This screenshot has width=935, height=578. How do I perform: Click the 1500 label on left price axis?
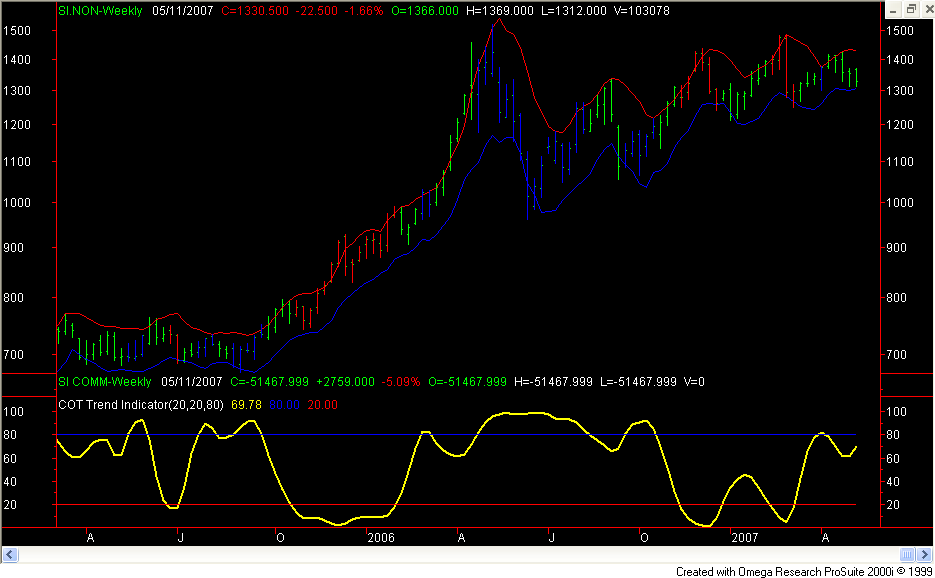[17, 30]
